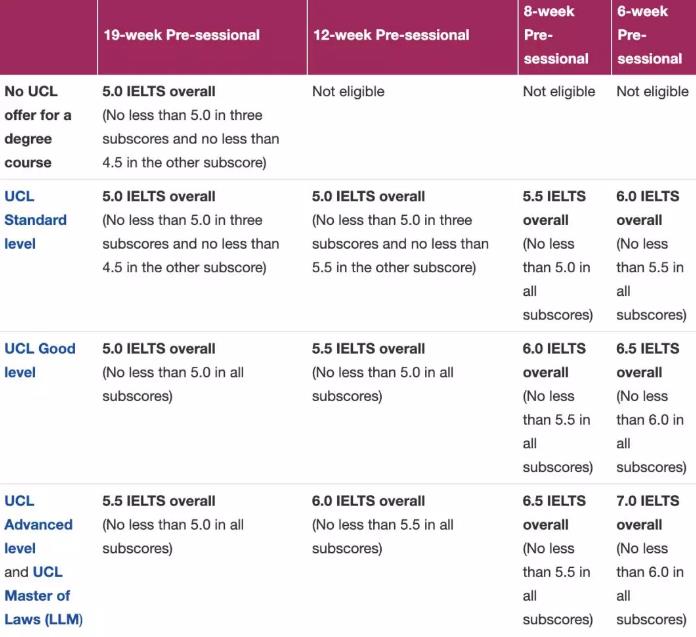Click 'Not eligible' in the 12-week column
The width and height of the screenshot is (696, 637).
348,91
